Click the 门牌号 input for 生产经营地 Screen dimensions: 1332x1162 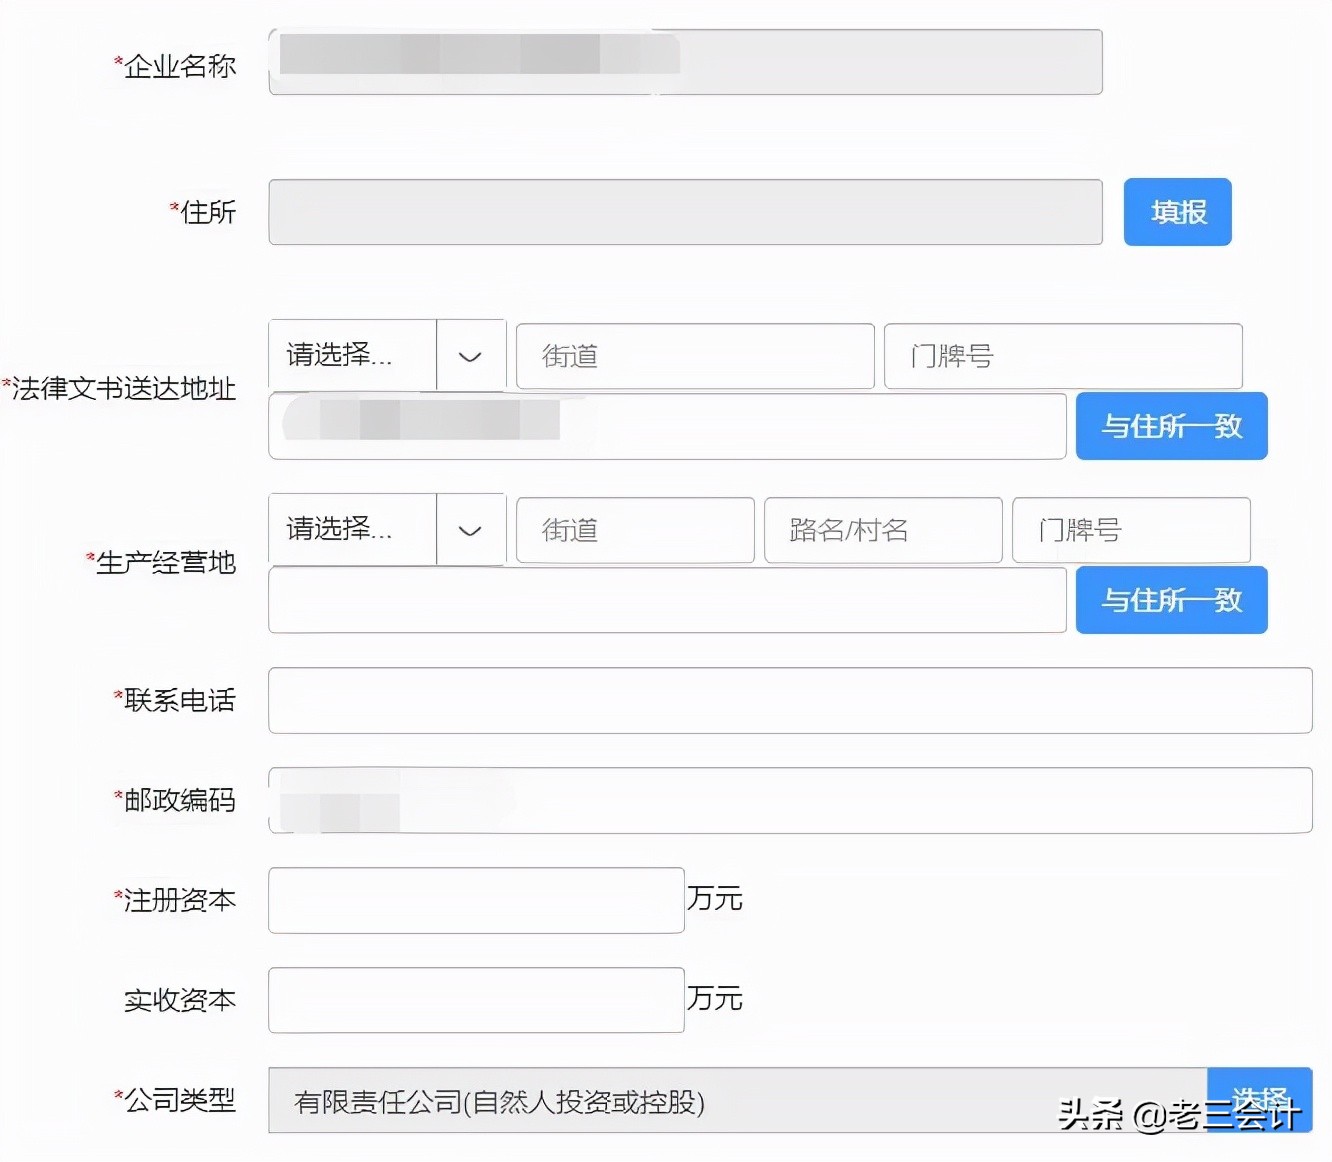click(x=1131, y=530)
